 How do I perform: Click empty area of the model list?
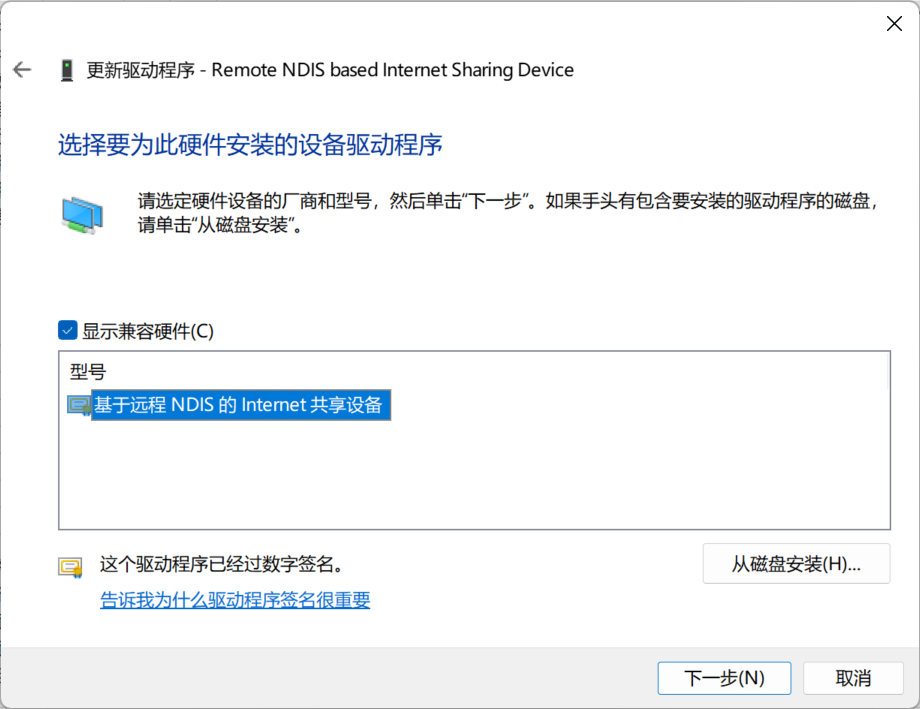[x=474, y=475]
